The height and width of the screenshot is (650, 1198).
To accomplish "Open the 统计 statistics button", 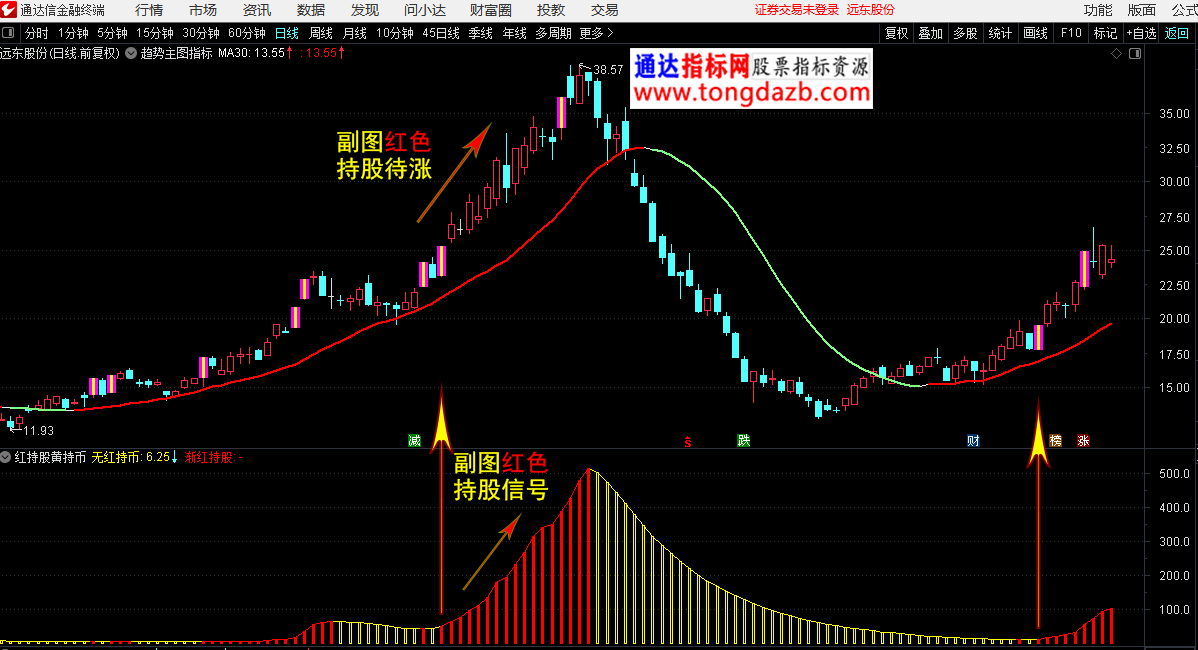I will (1000, 33).
